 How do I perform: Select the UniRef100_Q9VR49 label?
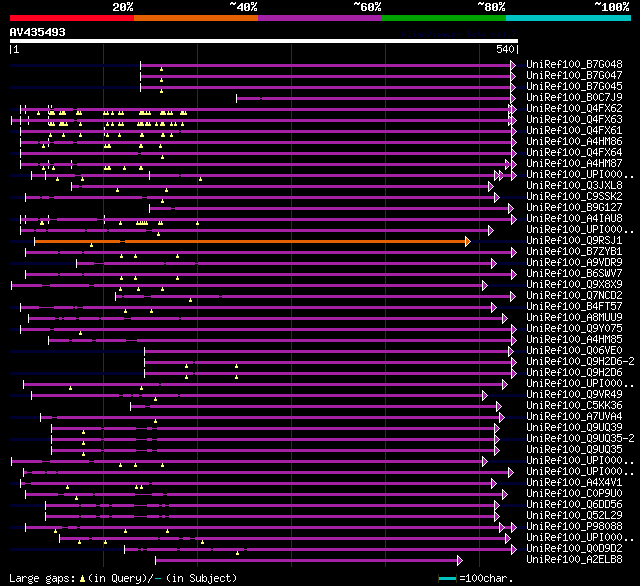coord(574,395)
